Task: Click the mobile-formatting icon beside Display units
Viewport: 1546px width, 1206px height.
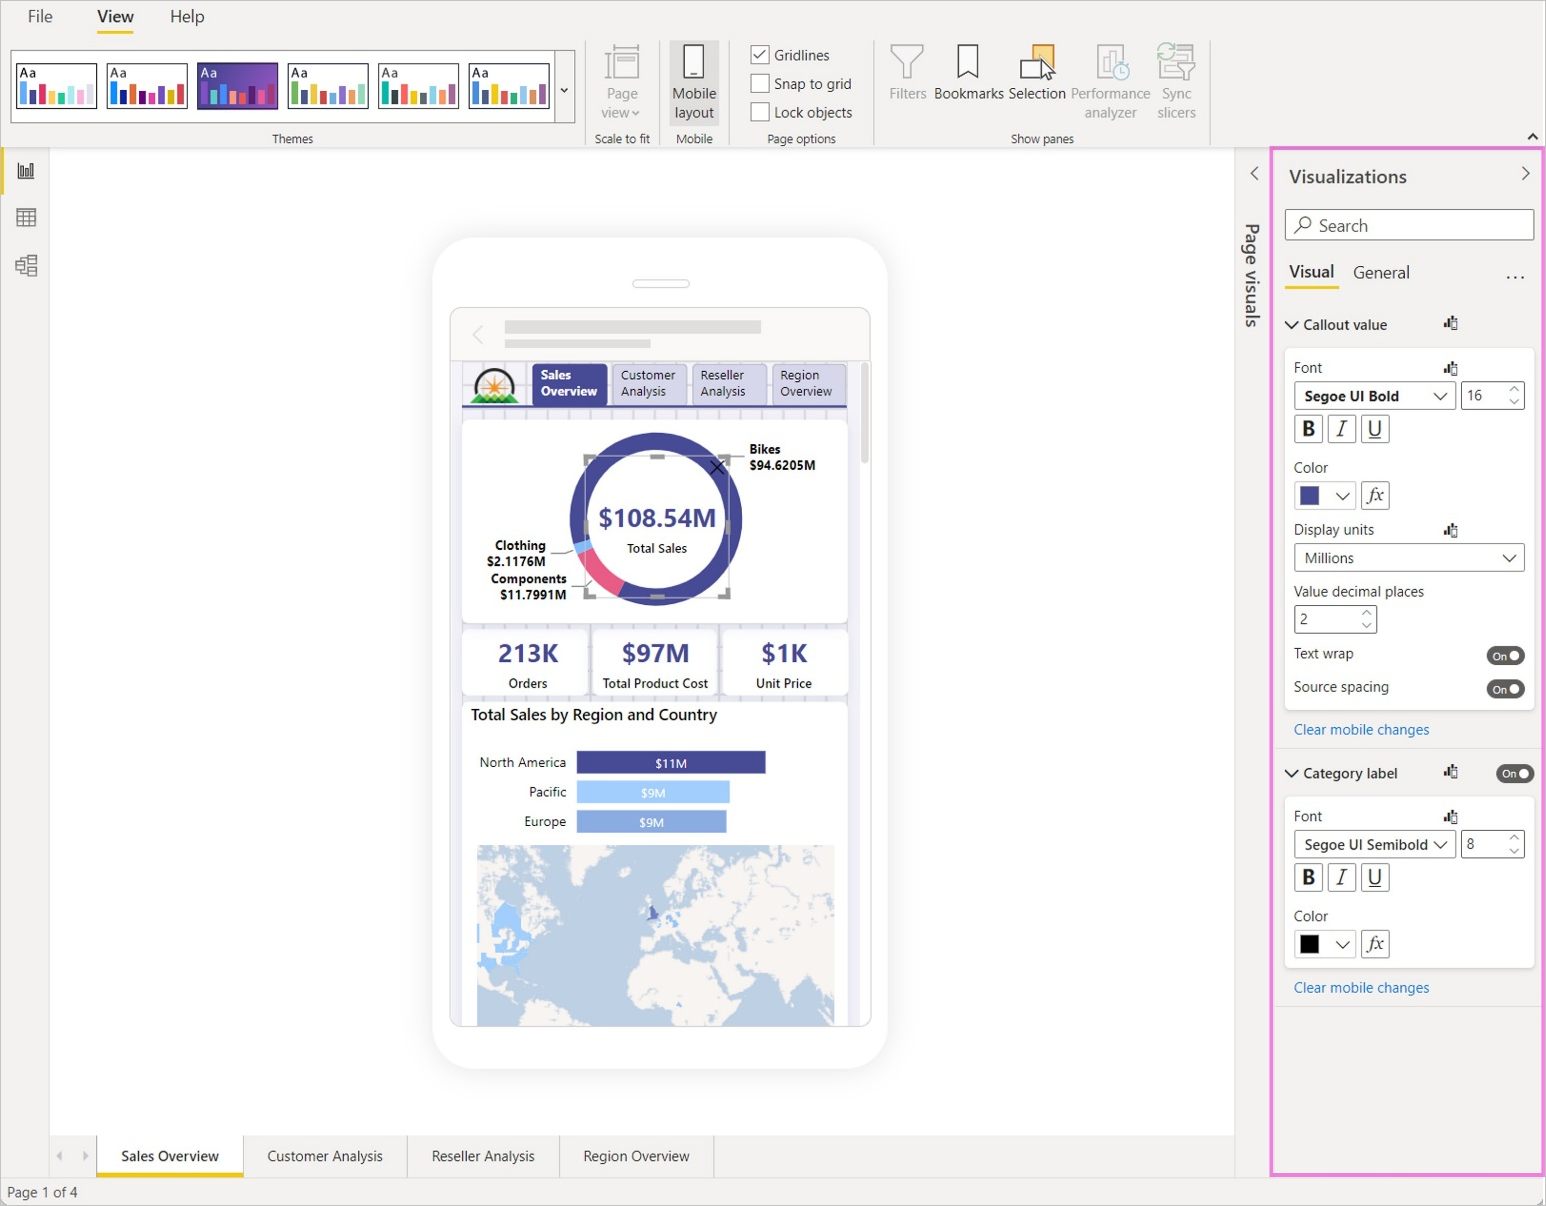Action: point(1450,530)
